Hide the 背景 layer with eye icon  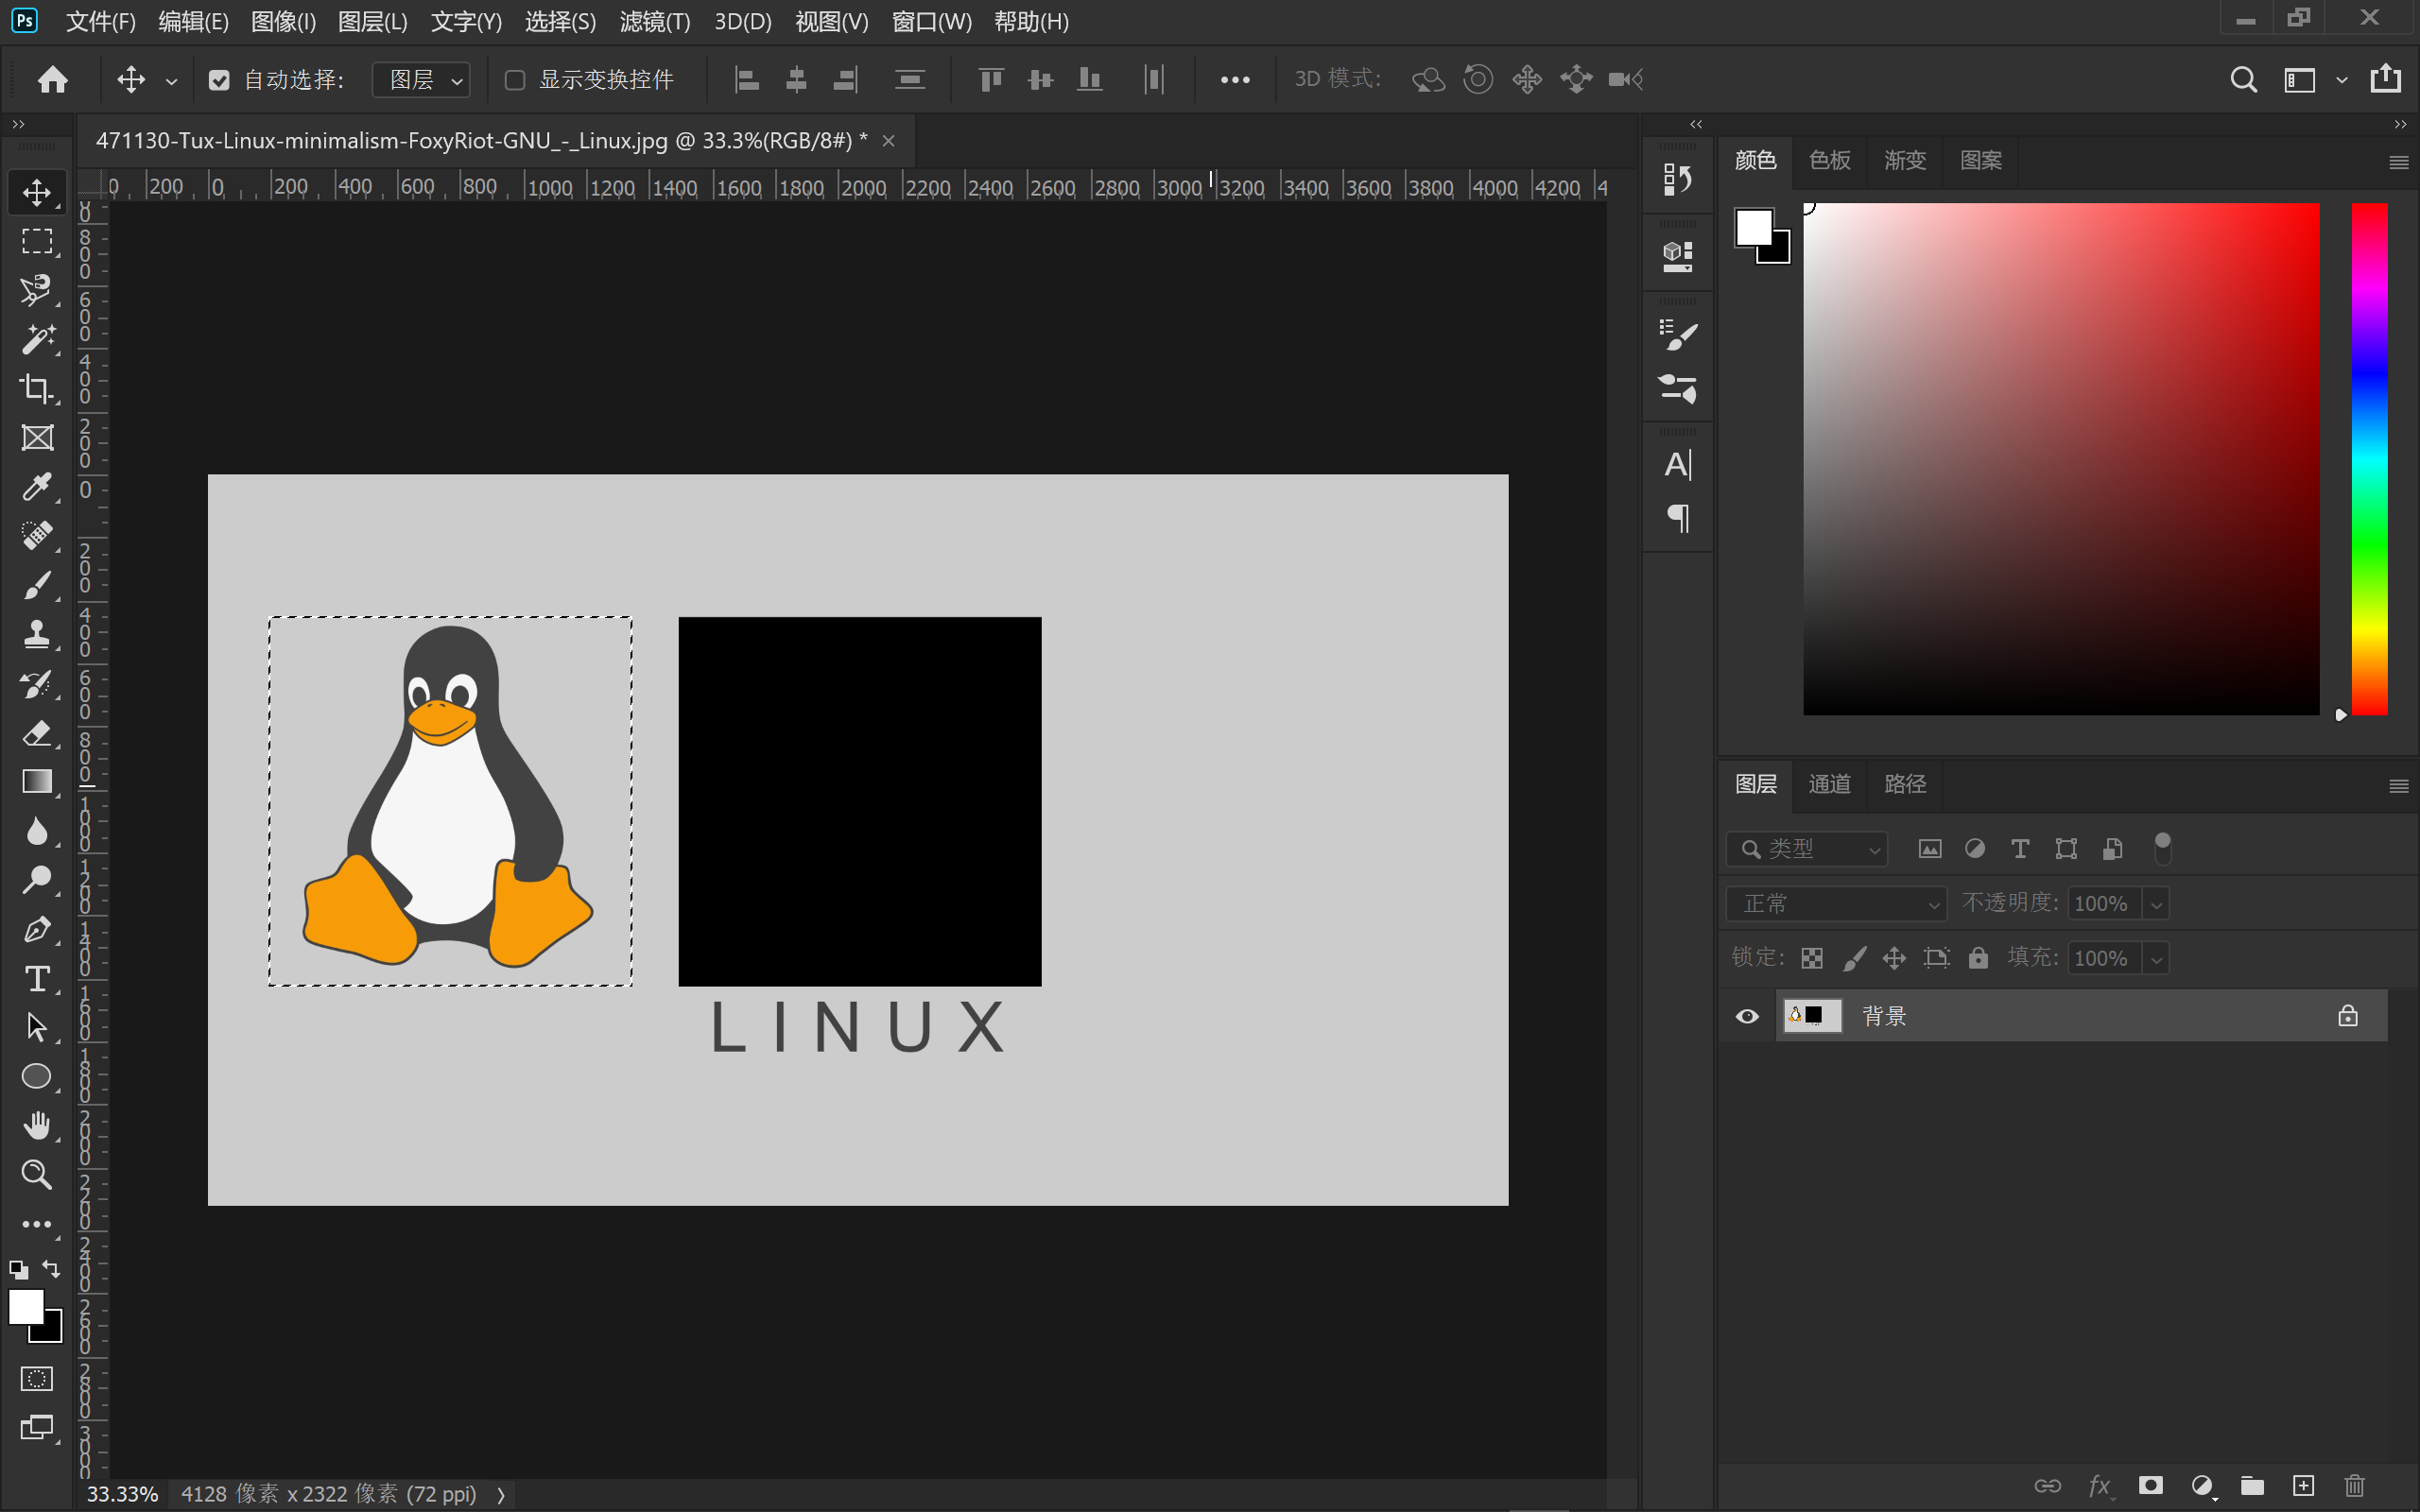click(1747, 1016)
